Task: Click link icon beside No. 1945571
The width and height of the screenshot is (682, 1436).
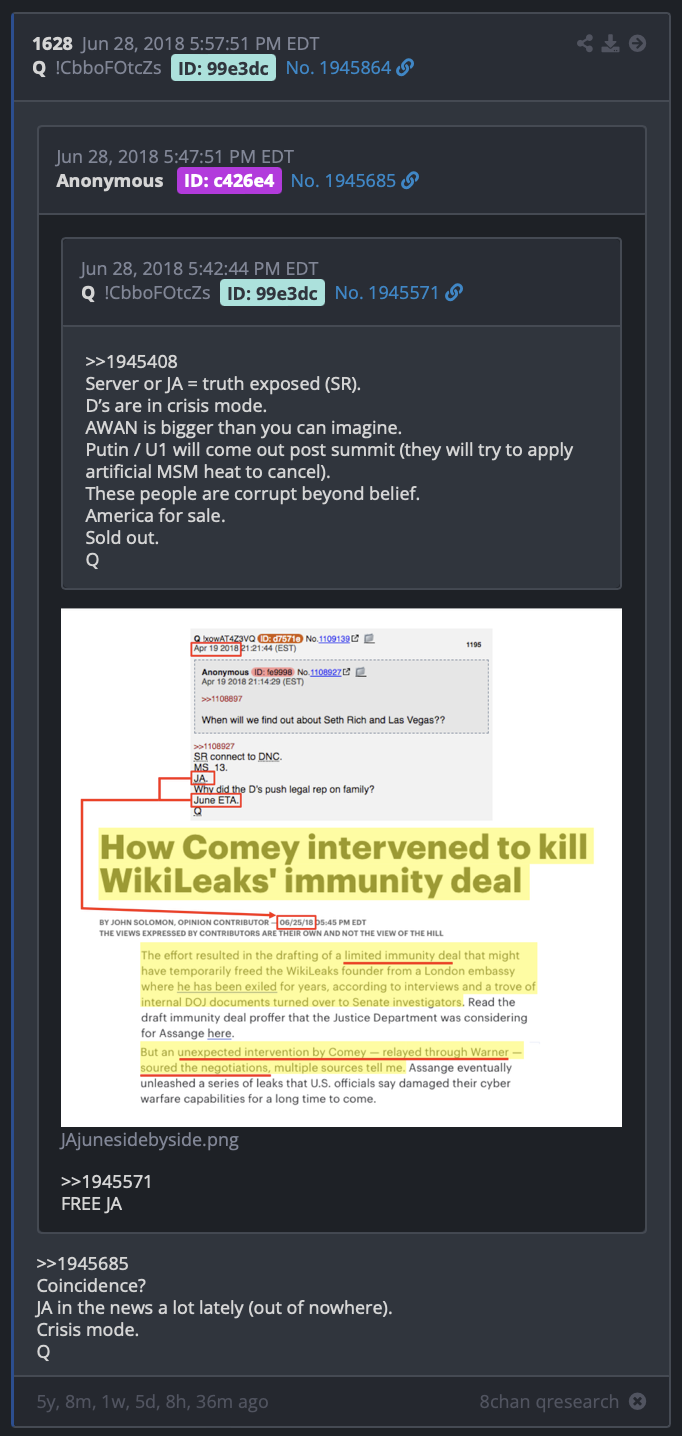Action: 454,293
